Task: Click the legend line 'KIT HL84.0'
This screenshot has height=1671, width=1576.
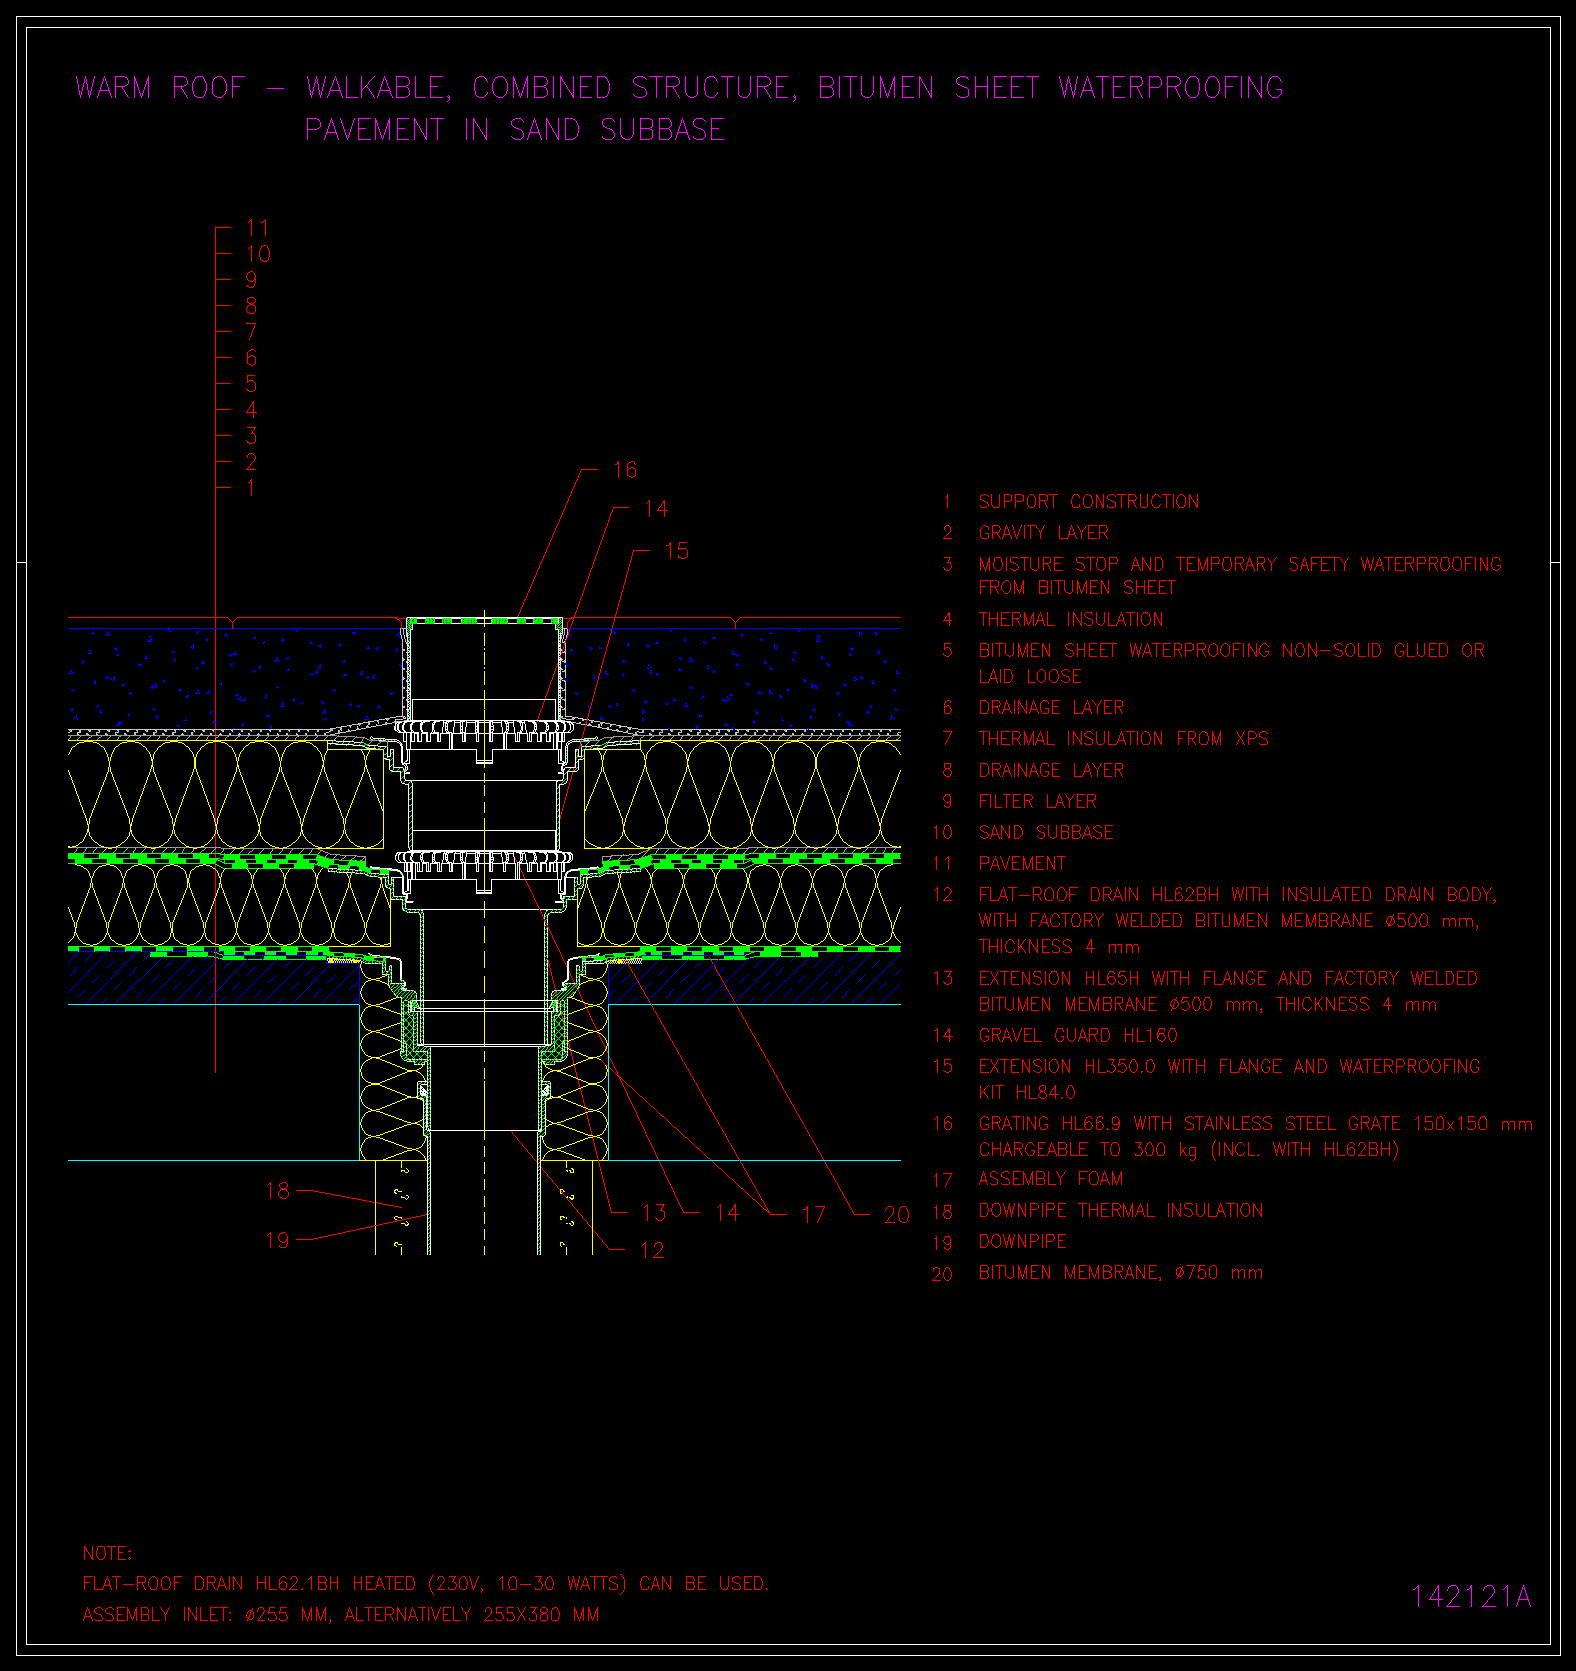Action: [1027, 1093]
